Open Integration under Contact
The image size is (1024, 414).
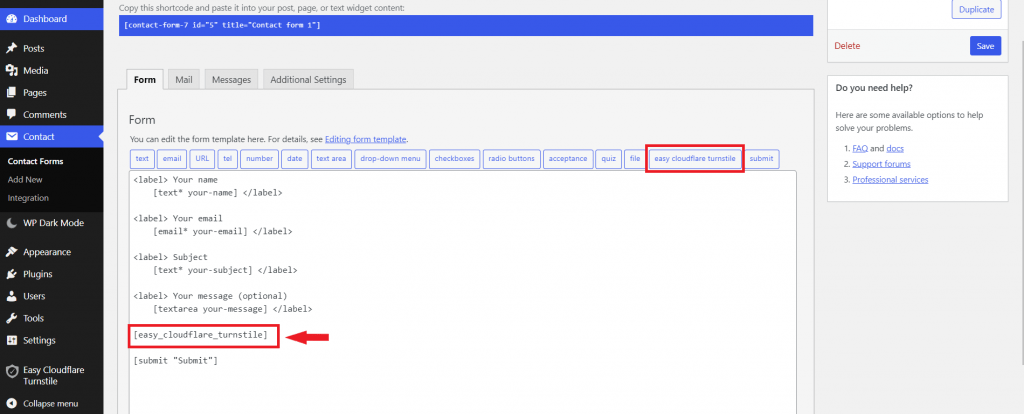tap(28, 198)
